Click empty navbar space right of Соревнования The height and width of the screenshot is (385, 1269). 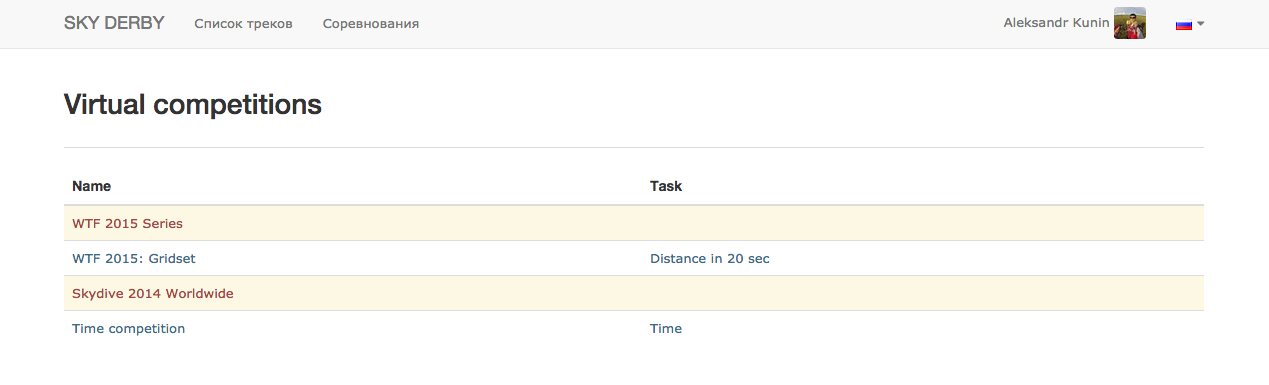[700, 23]
